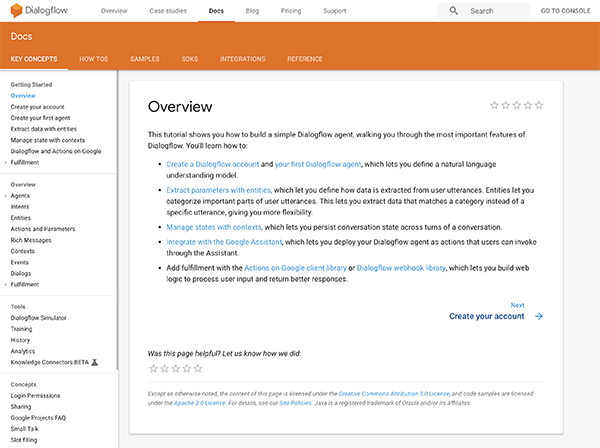Click the Knowledge Connectors beta flask icon
Screen dimensions: 600x448
[x=95, y=362]
